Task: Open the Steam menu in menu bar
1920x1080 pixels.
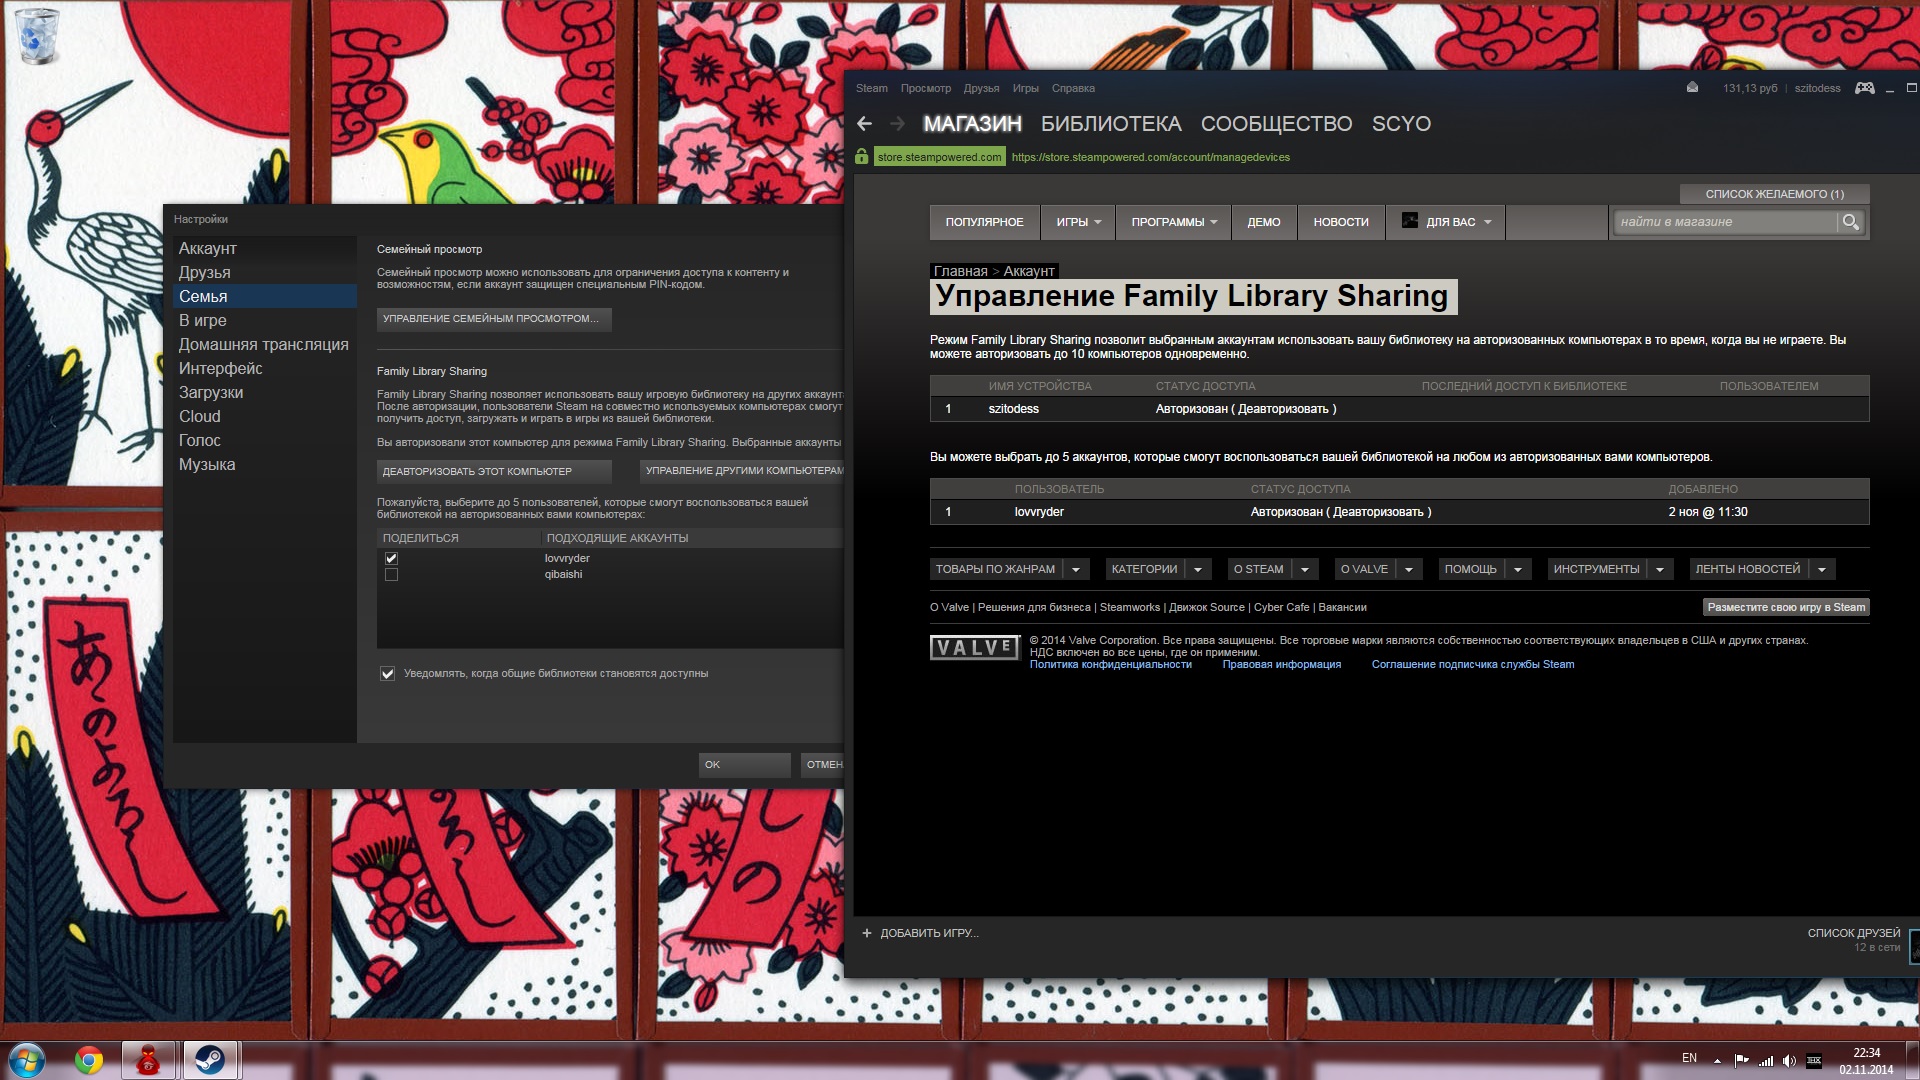Action: click(871, 88)
